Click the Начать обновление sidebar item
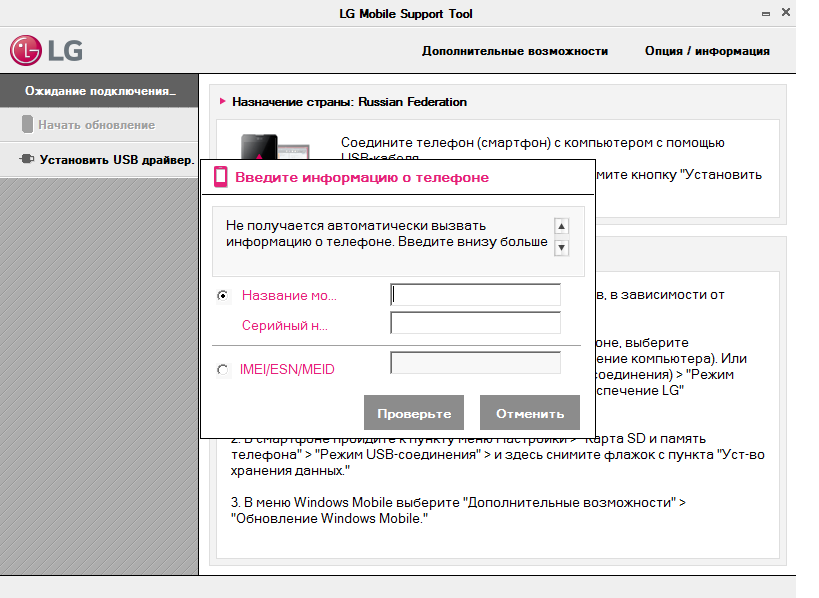The height and width of the screenshot is (598, 819). pos(97,125)
